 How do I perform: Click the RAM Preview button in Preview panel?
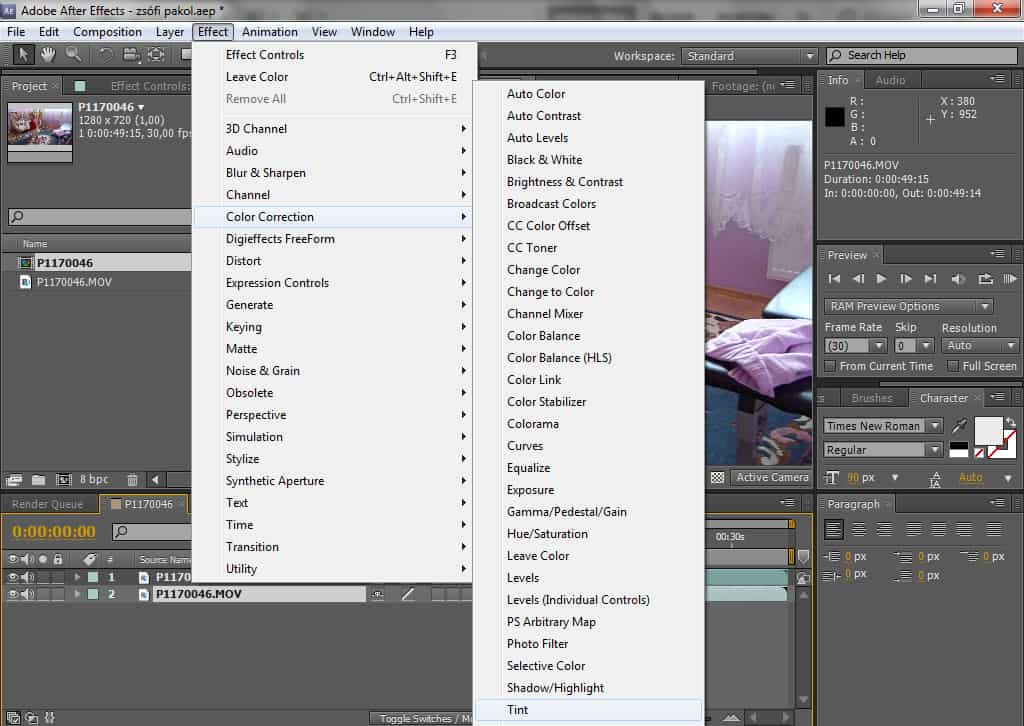(x=1010, y=278)
